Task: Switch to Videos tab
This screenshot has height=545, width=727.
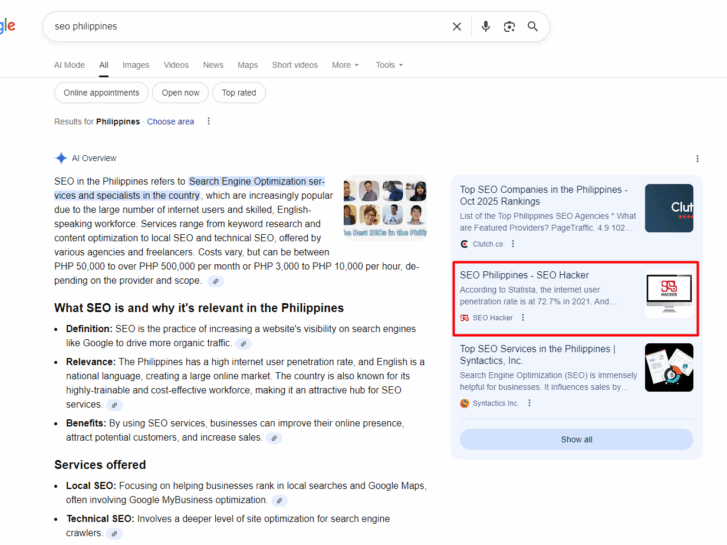Action: pos(176,65)
